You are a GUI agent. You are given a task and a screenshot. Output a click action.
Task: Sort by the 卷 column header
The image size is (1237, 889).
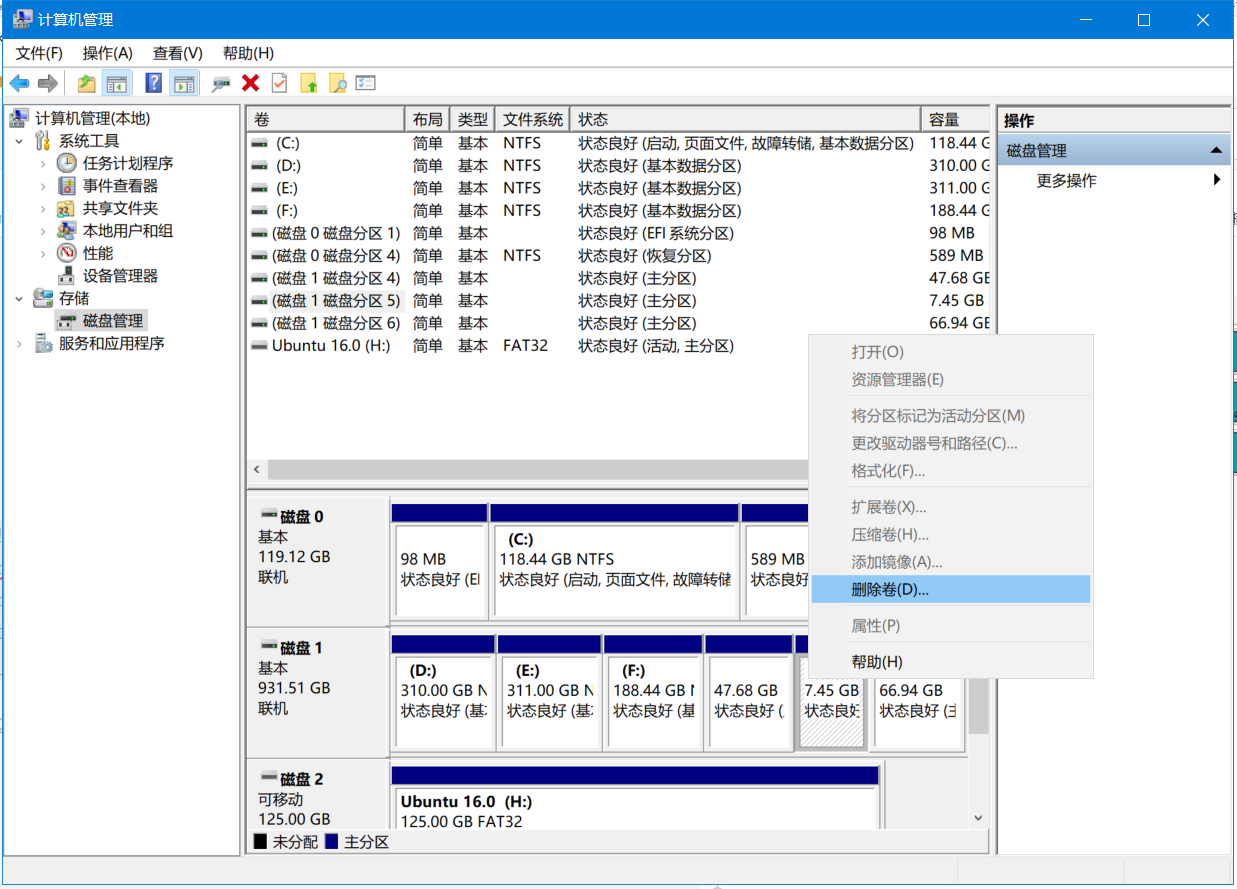click(325, 120)
